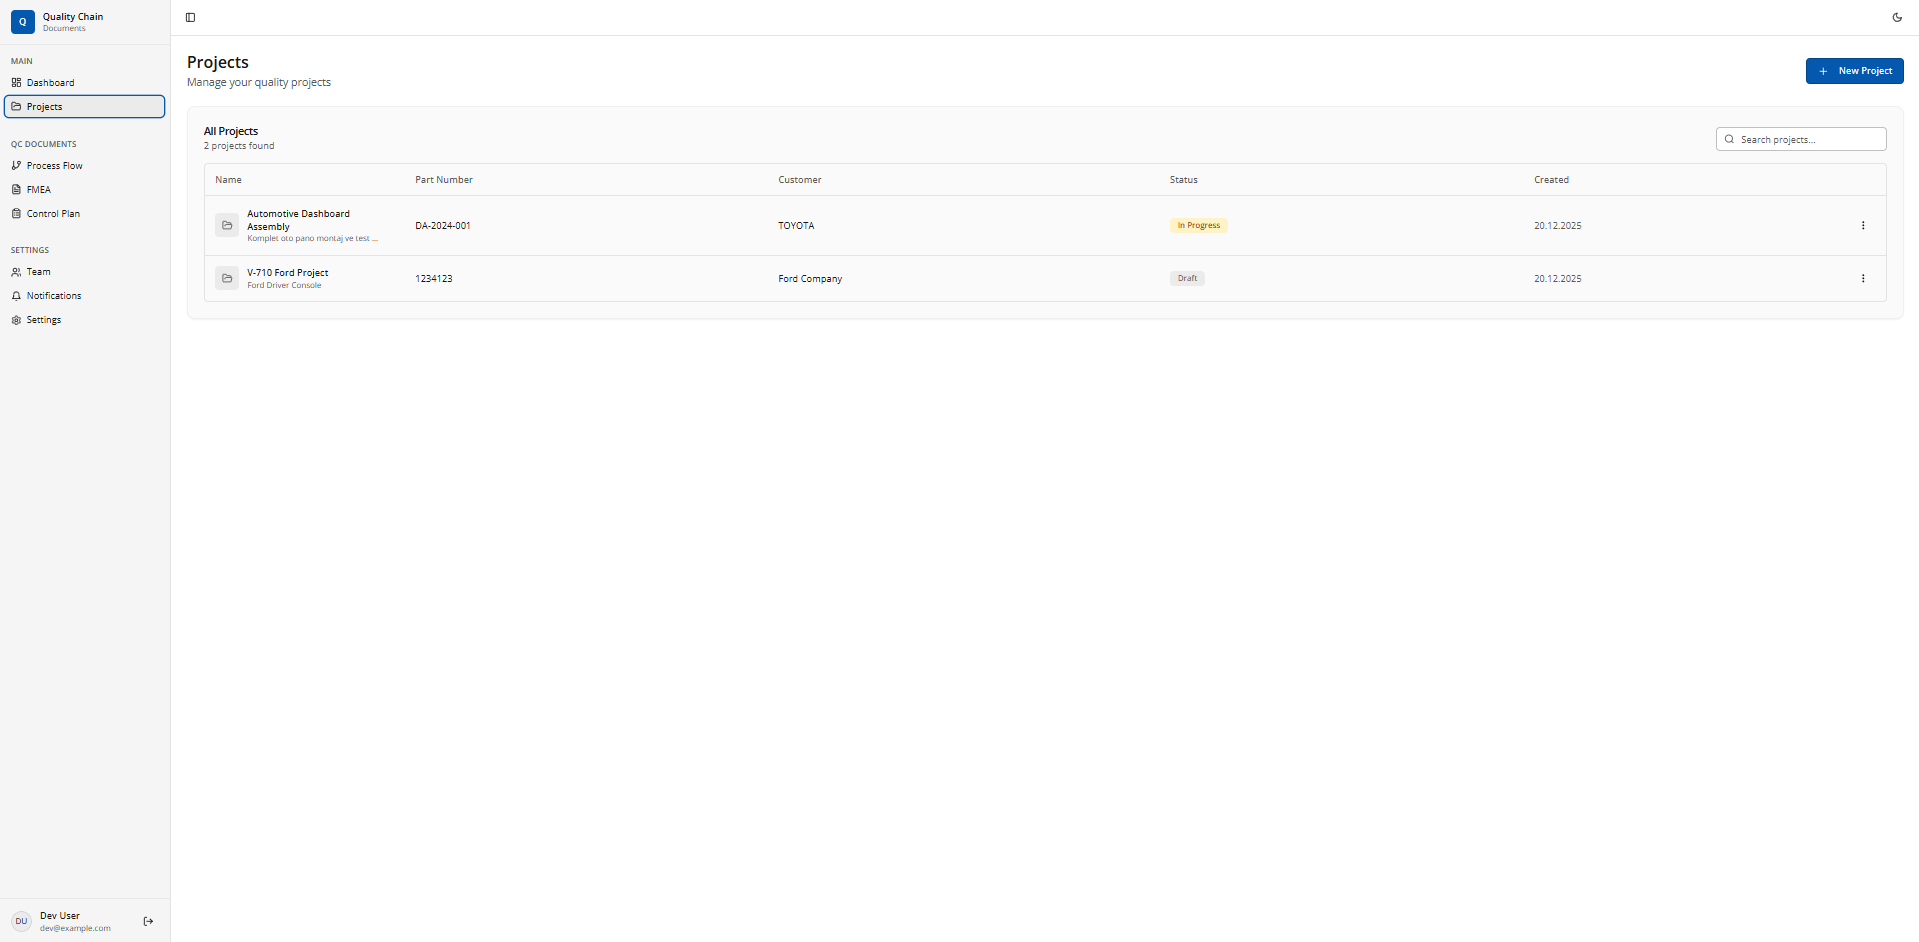Open Process Flow documents
This screenshot has height=942, width=1919.
pyautogui.click(x=54, y=166)
